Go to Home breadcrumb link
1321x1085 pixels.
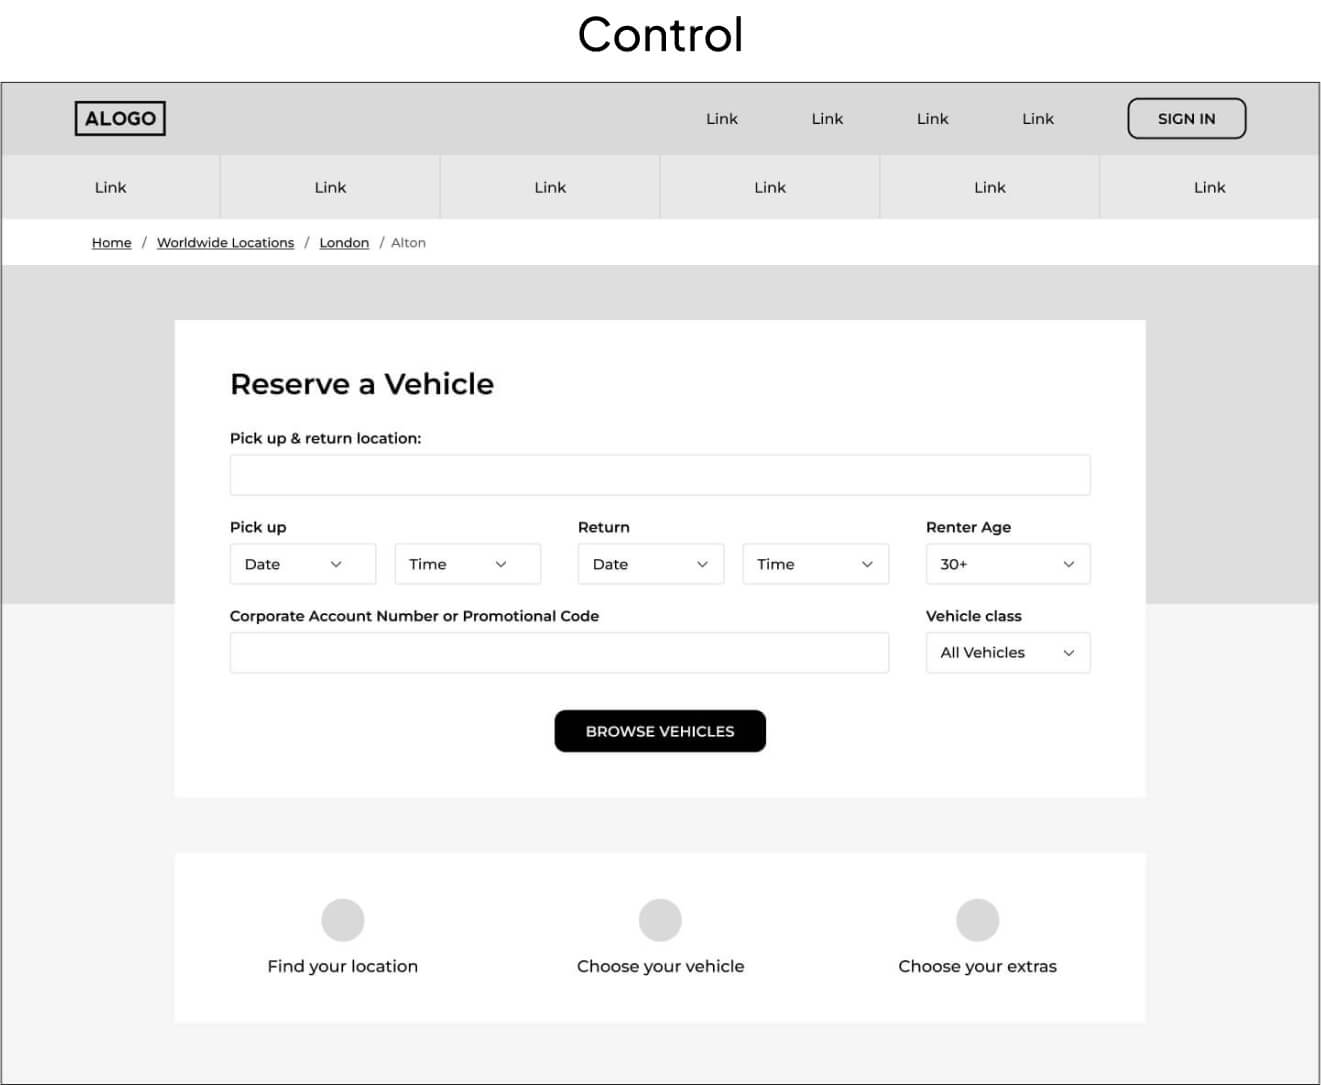(111, 243)
